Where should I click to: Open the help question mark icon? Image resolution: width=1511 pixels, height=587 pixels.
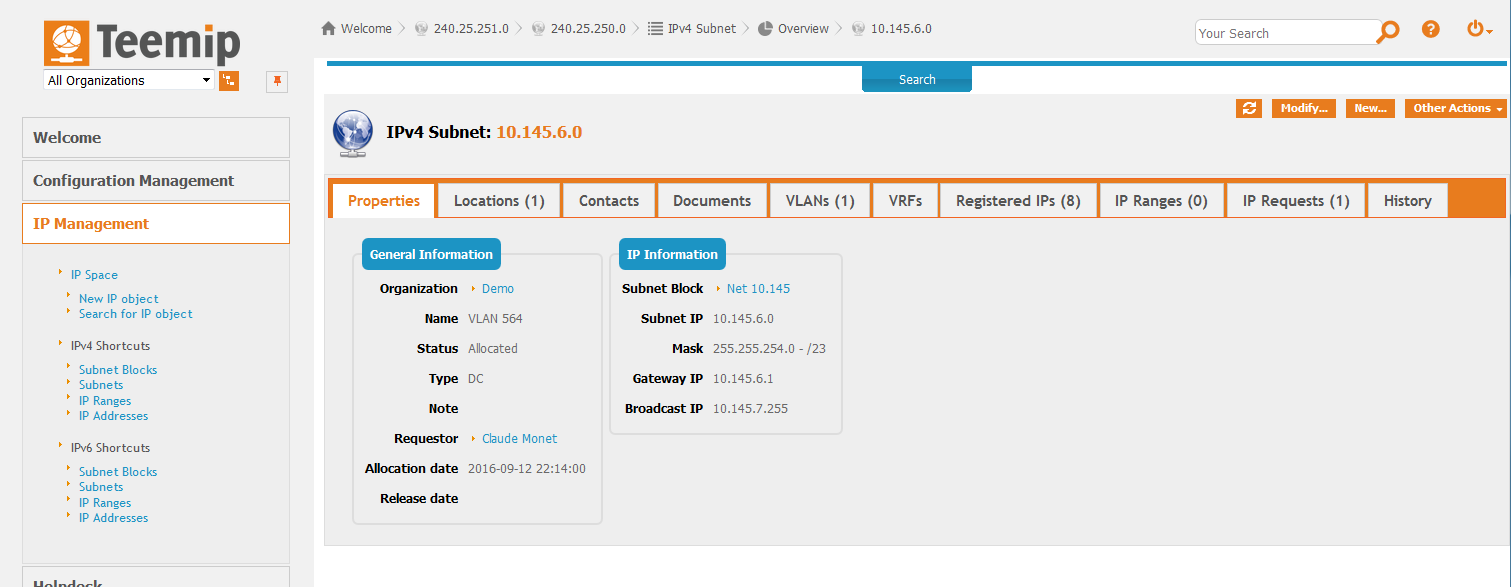pos(1431,30)
